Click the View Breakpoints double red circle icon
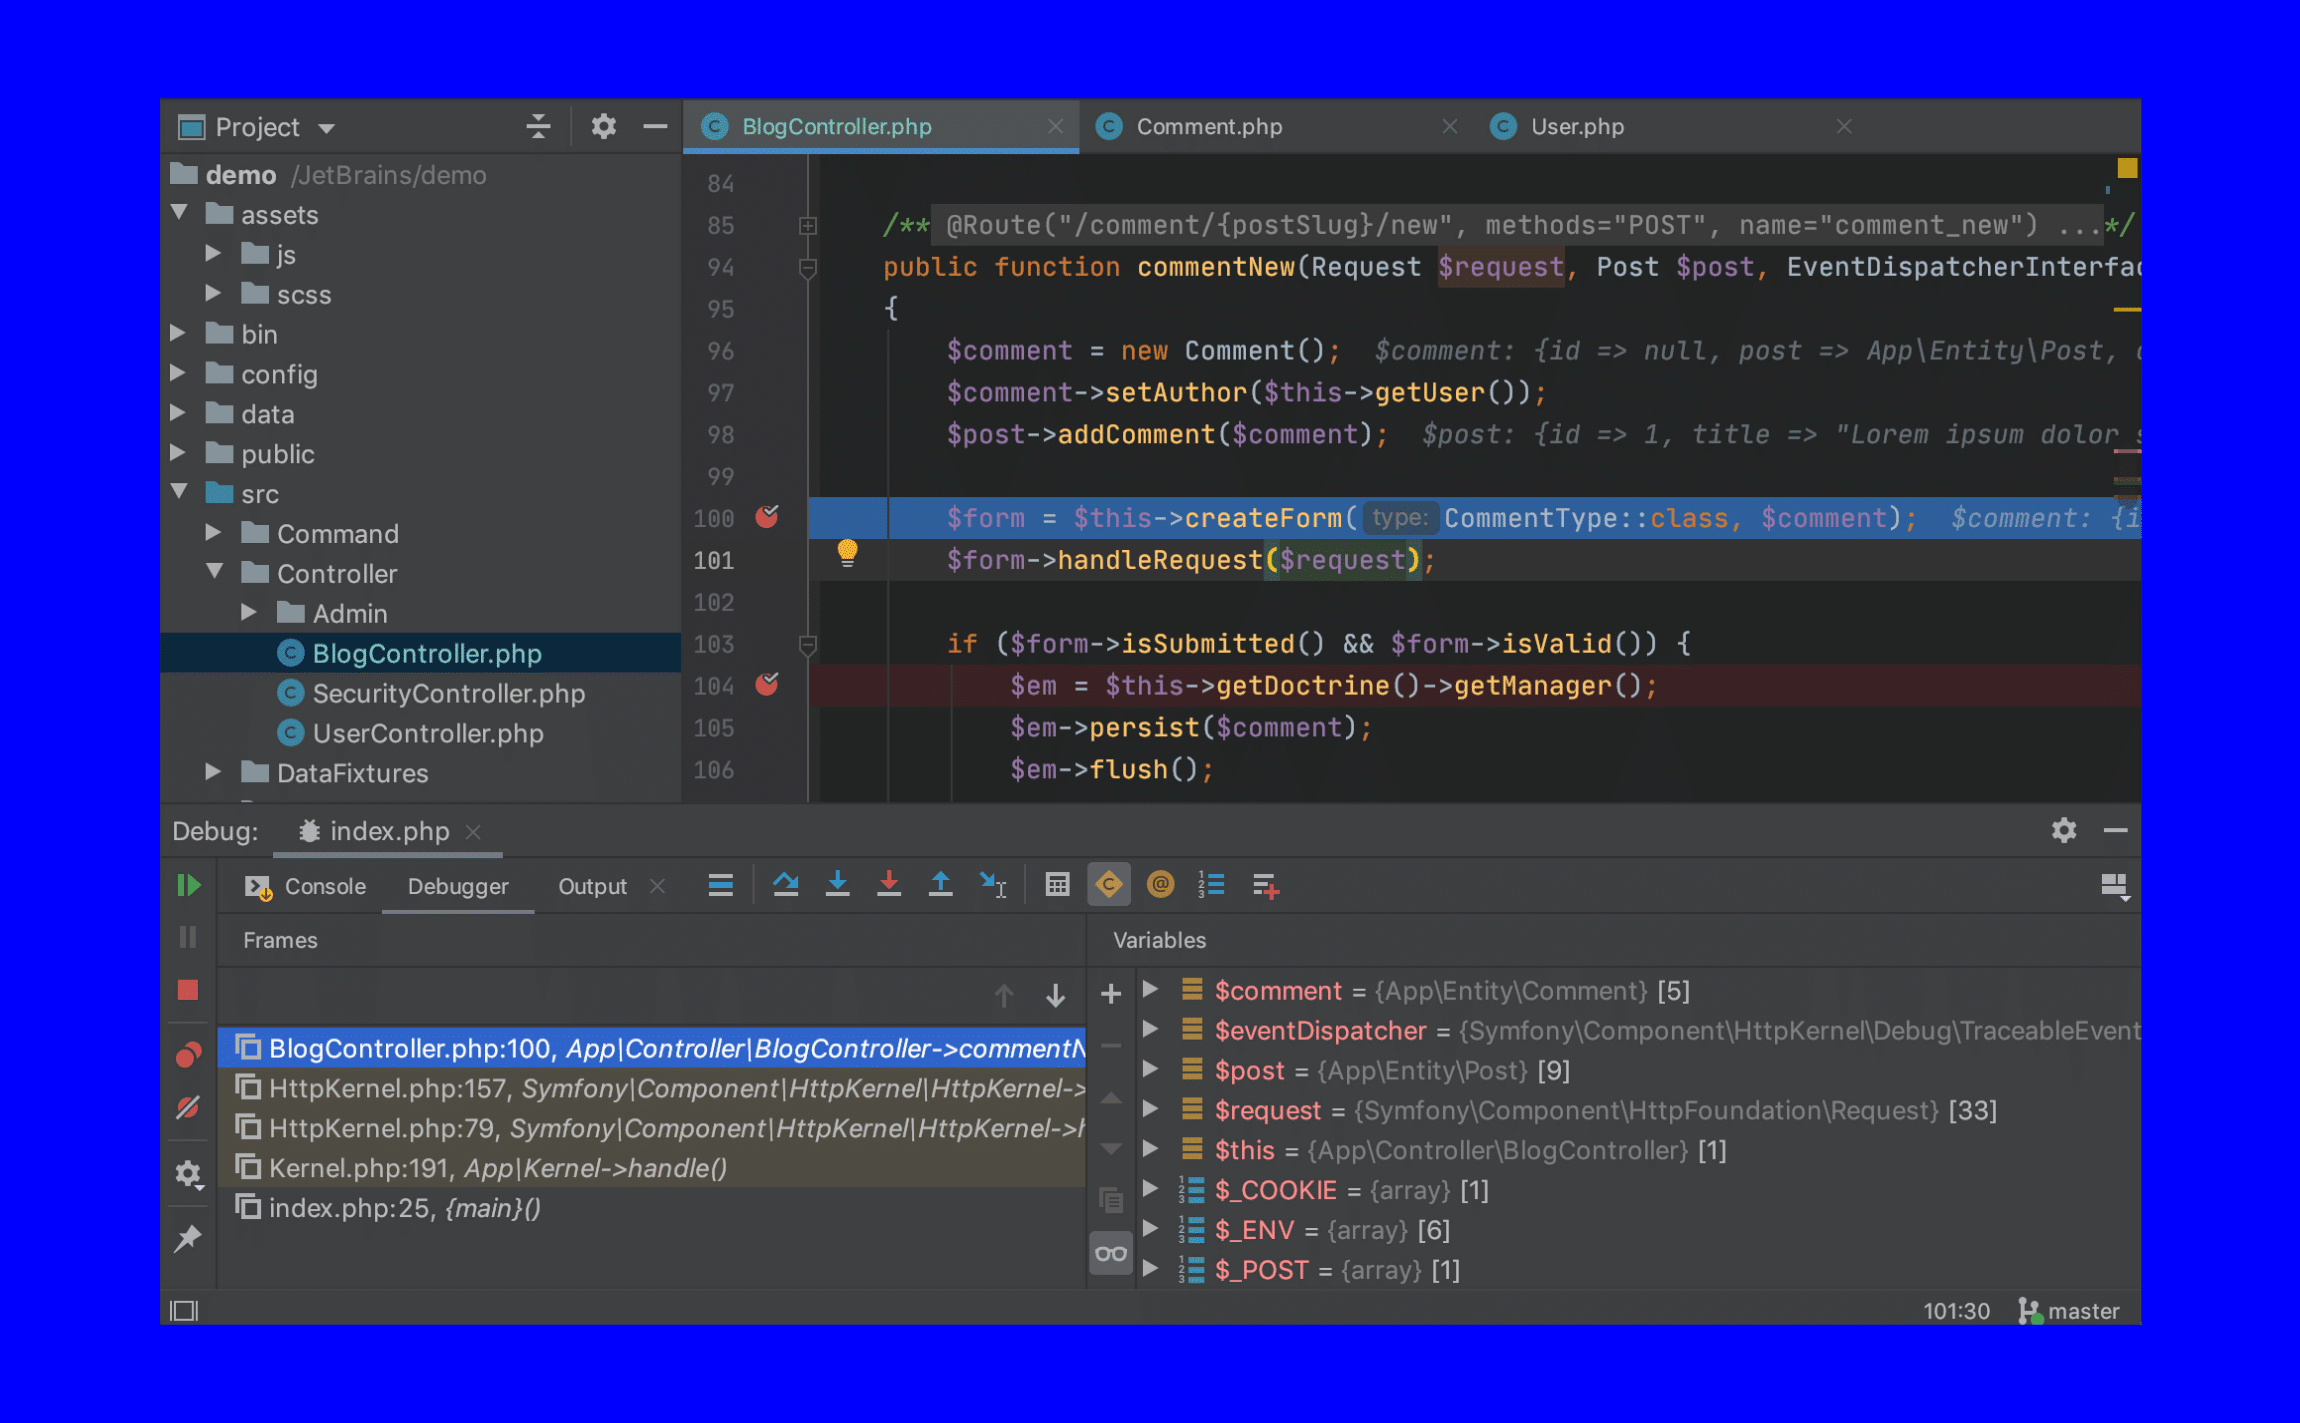Image resolution: width=2300 pixels, height=1423 pixels. (188, 1055)
